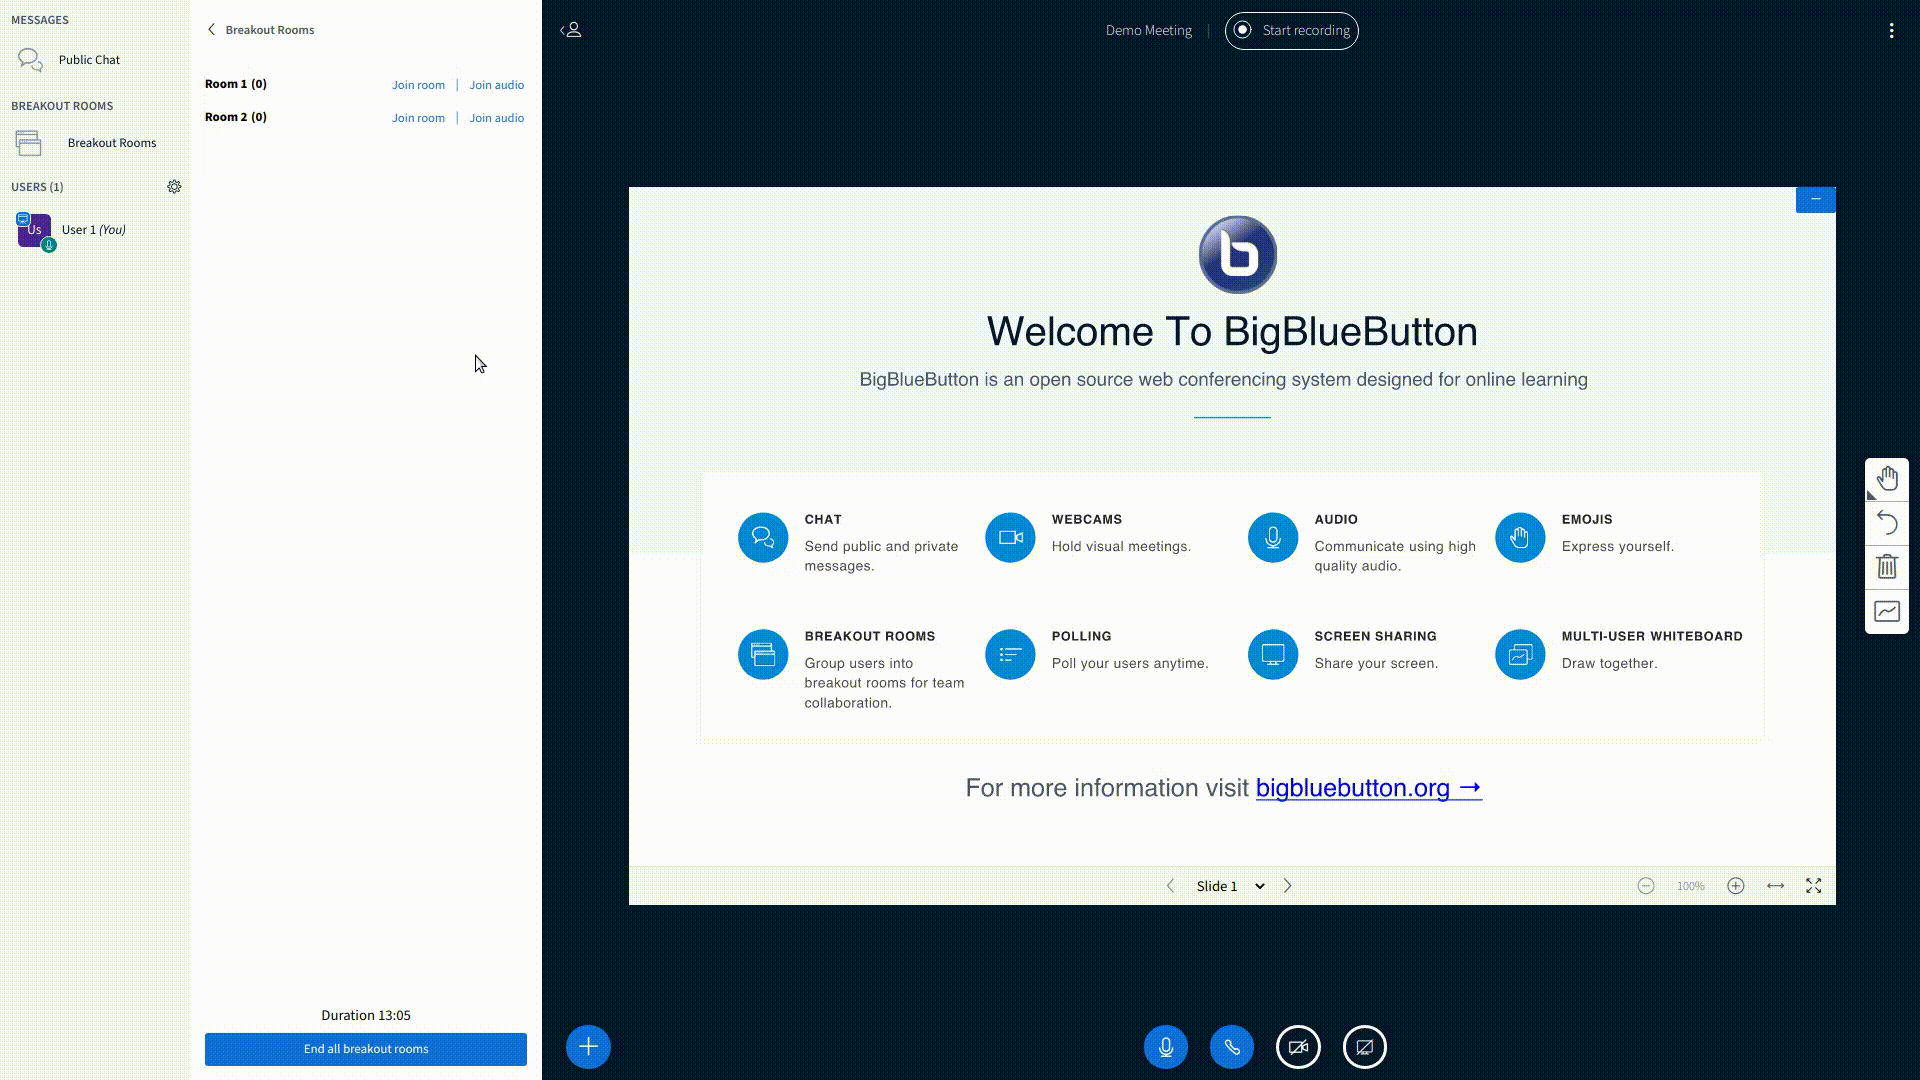
Task: Click the Pan hand tool in whiteboard toolbar
Action: [x=1887, y=479]
